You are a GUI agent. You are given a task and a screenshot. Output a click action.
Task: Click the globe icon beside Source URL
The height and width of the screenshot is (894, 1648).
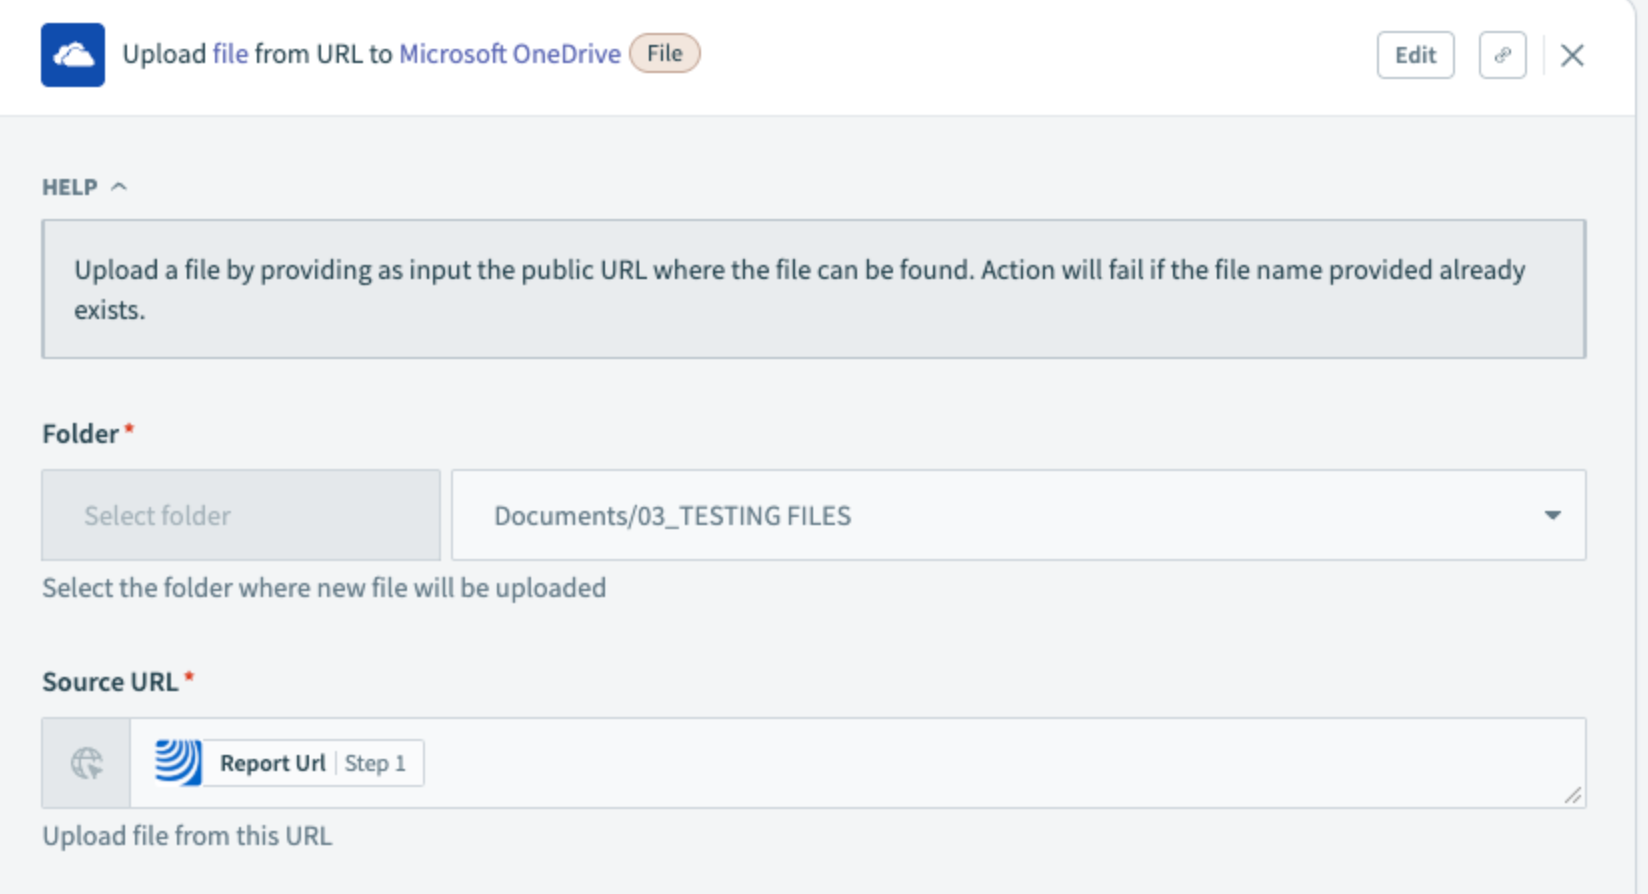pos(87,763)
